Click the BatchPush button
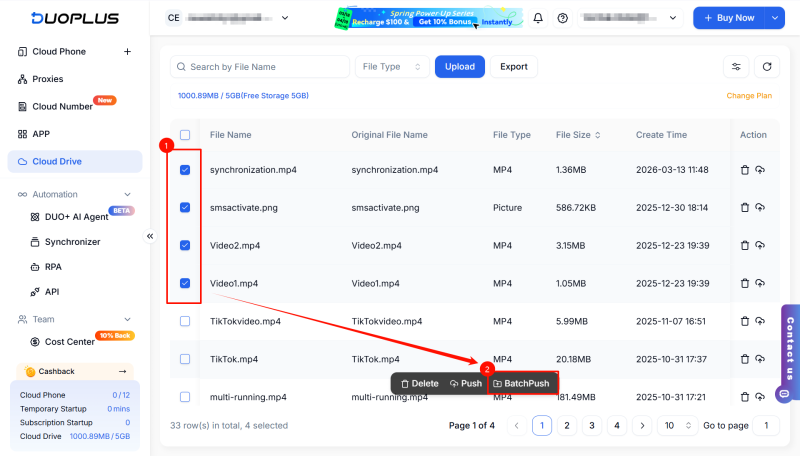The image size is (800, 456). [521, 383]
